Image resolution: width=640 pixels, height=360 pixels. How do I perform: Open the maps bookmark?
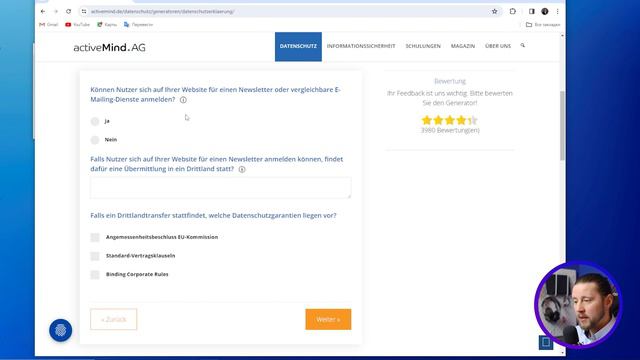(107, 24)
